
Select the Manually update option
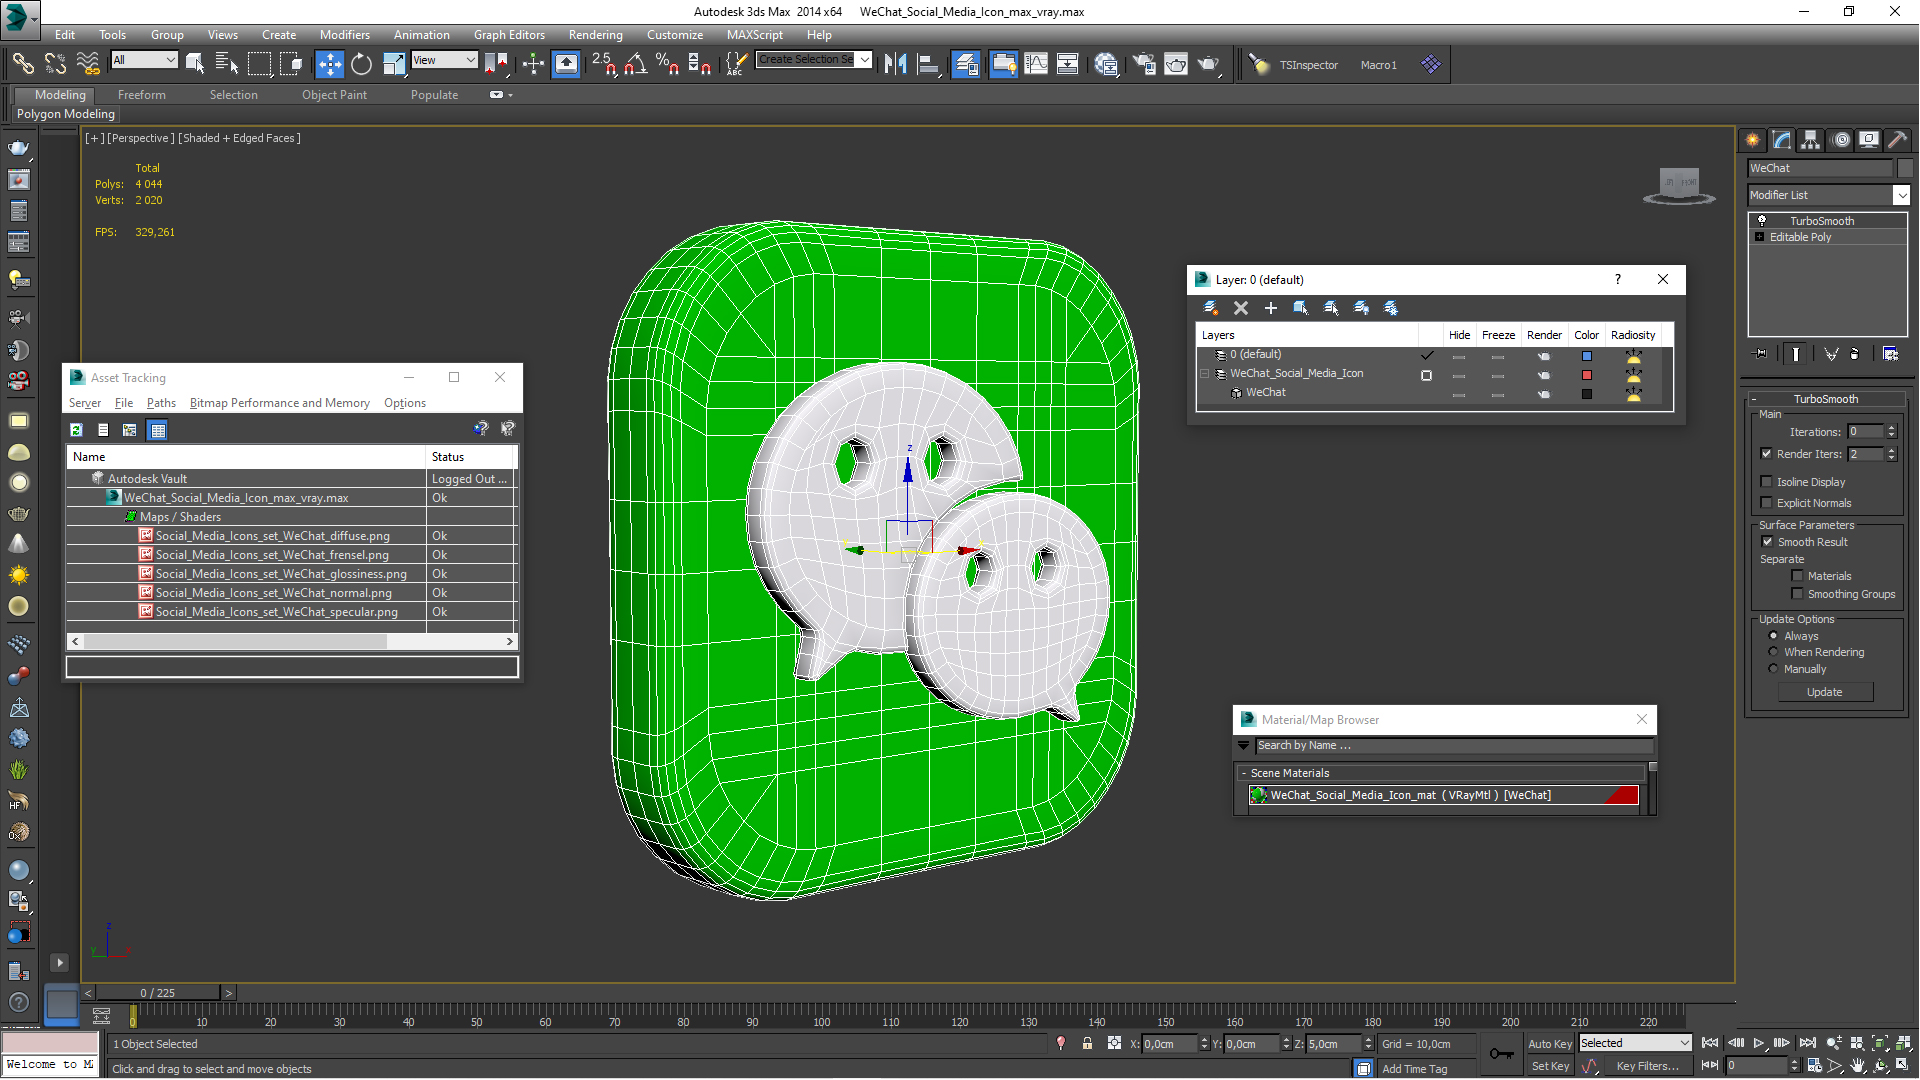(1773, 669)
